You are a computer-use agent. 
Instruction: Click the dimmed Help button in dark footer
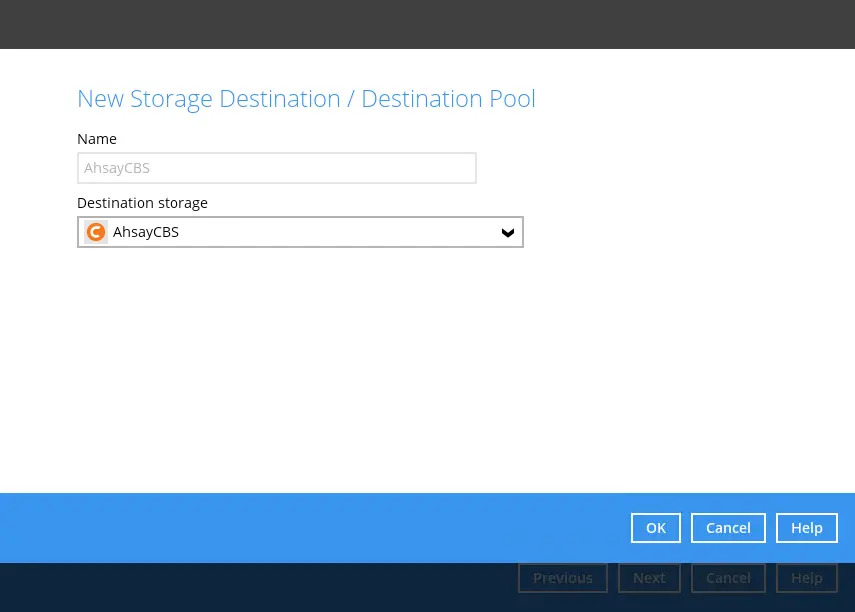tap(806, 578)
